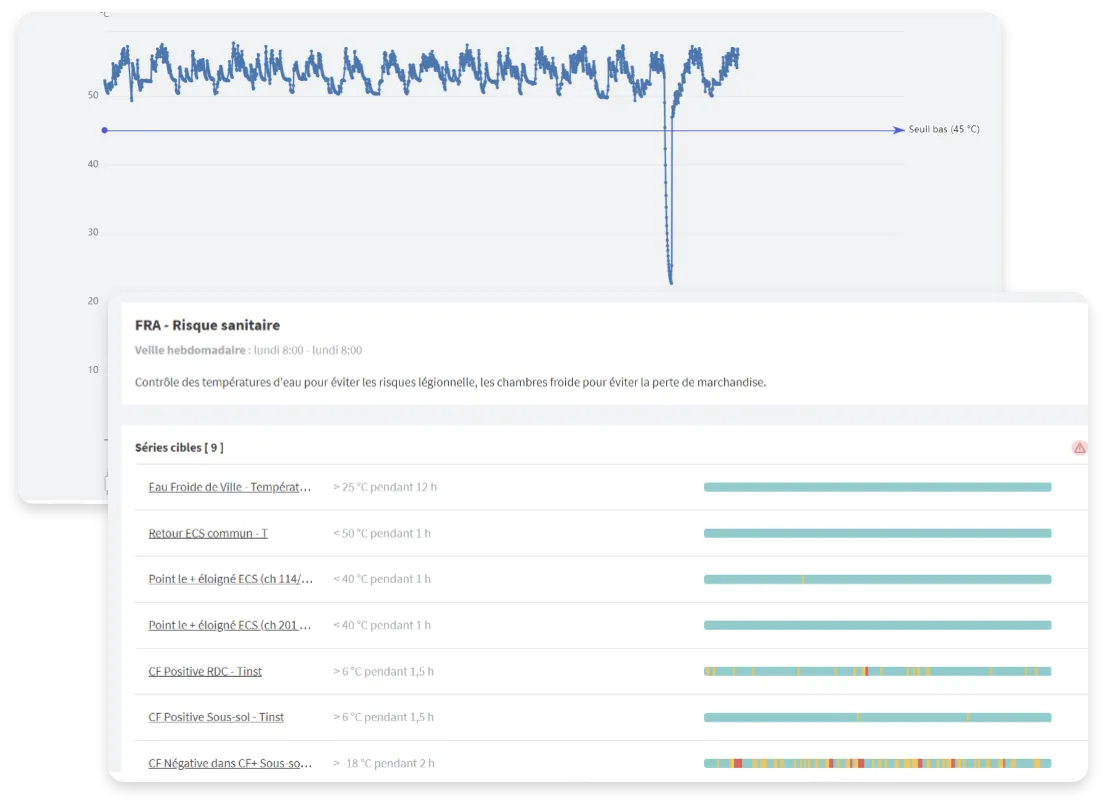Click the lowest point of temperature drop
Image resolution: width=1106 pixels, height=806 pixels.
[x=670, y=281]
